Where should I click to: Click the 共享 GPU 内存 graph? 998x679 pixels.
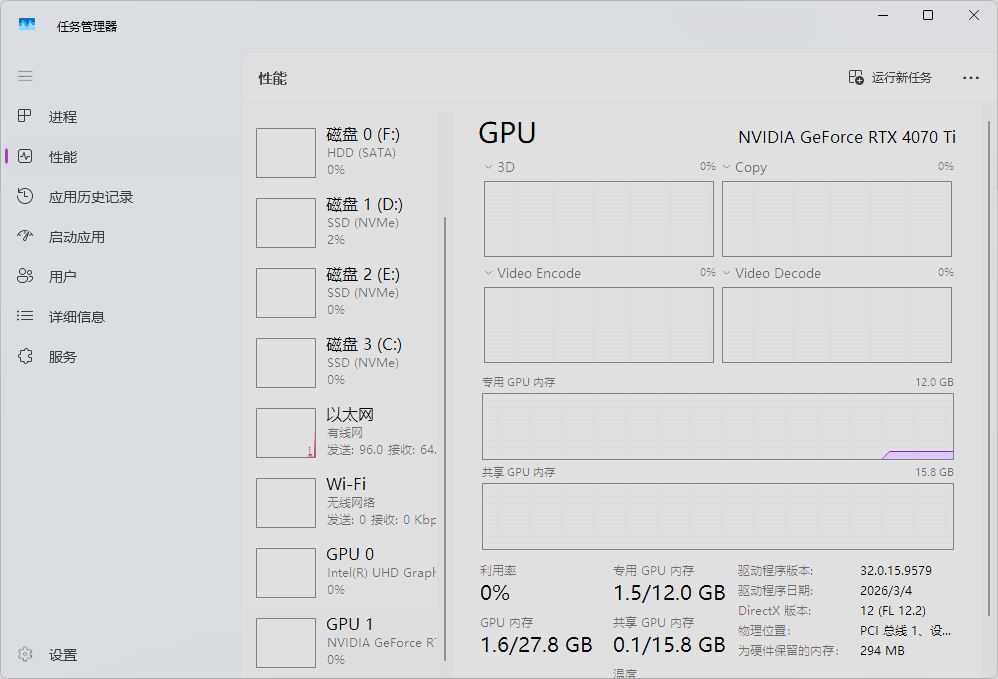718,516
